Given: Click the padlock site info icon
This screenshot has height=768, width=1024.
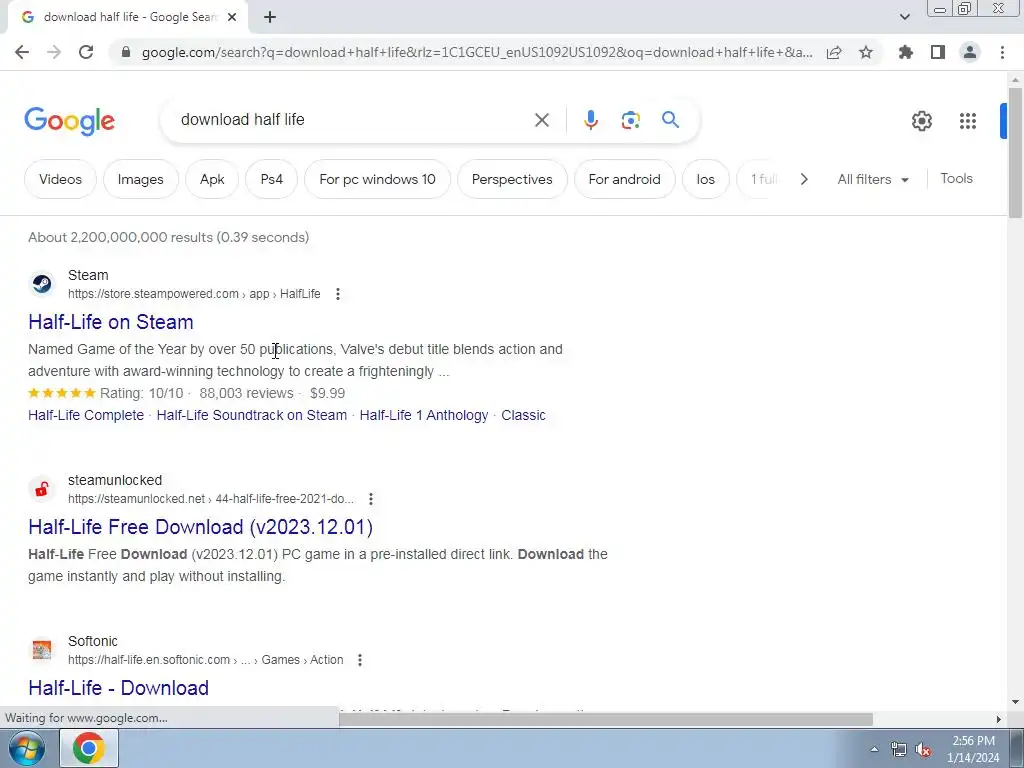Looking at the screenshot, I should pos(126,52).
